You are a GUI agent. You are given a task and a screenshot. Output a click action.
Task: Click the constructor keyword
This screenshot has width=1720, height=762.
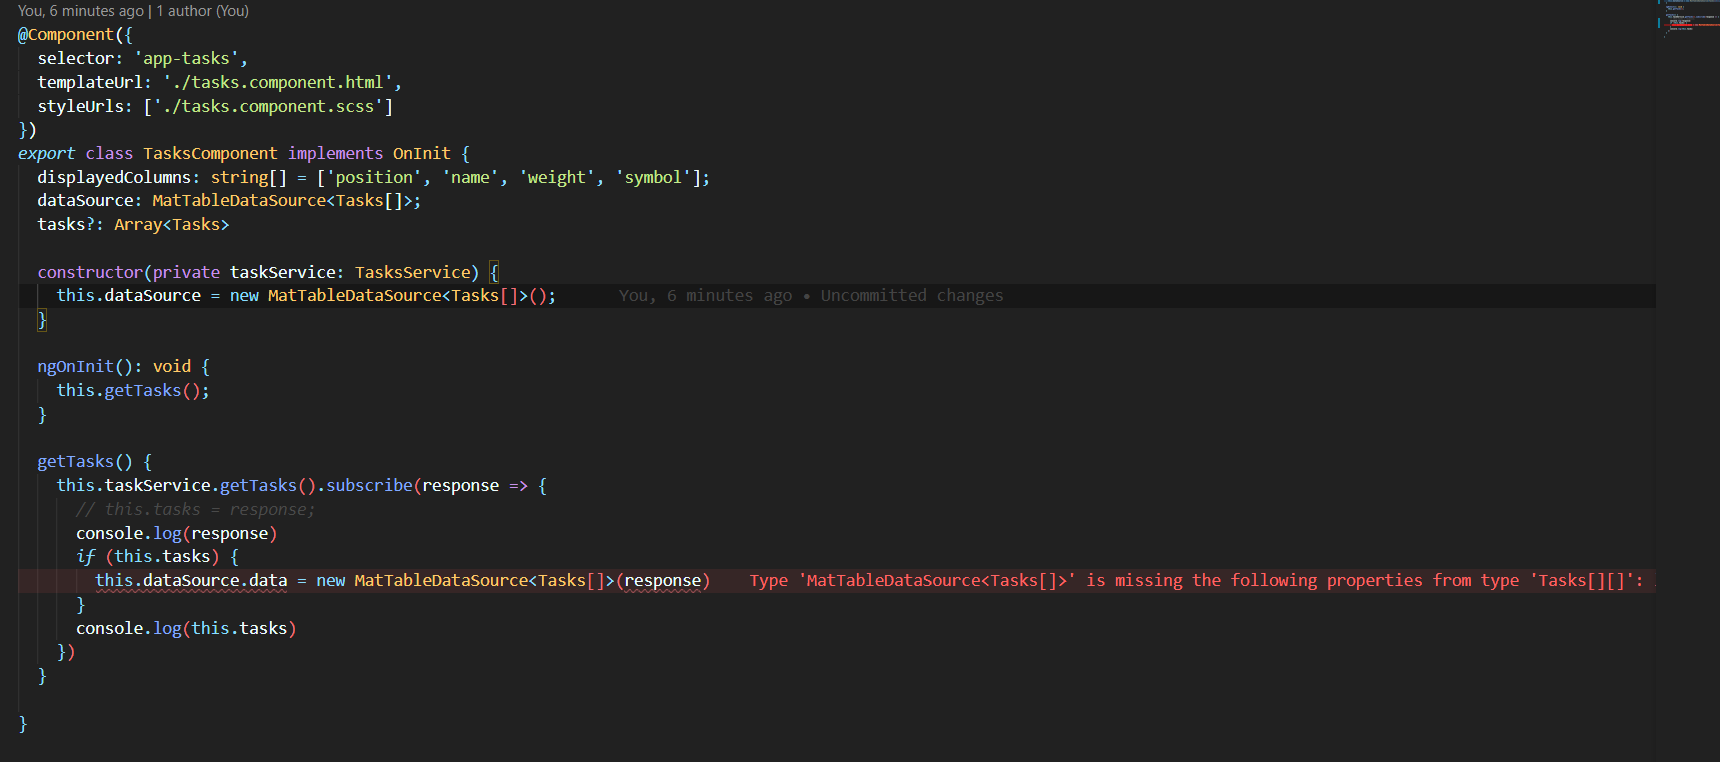point(90,272)
